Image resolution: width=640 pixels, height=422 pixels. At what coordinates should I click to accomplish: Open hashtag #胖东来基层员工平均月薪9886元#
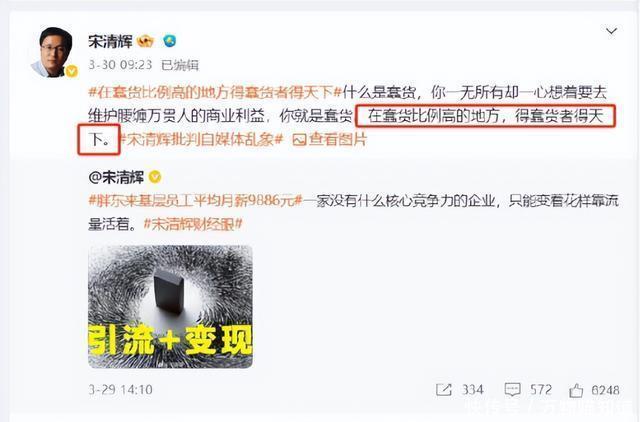point(195,200)
